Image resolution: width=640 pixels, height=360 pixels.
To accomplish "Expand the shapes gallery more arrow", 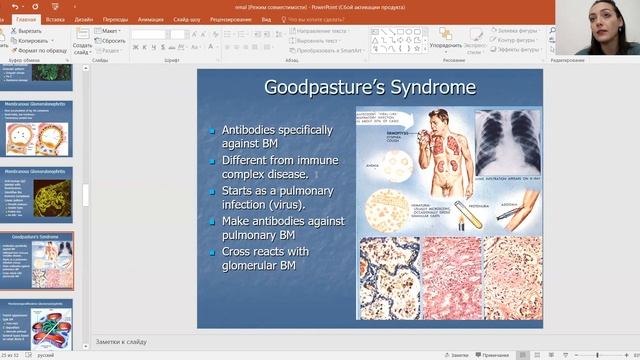I will tap(425, 49).
